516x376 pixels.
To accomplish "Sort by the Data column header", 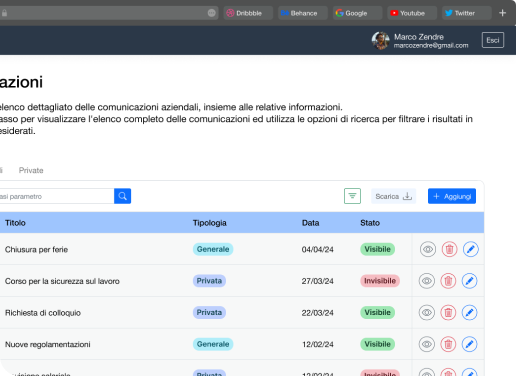I will click(x=310, y=223).
